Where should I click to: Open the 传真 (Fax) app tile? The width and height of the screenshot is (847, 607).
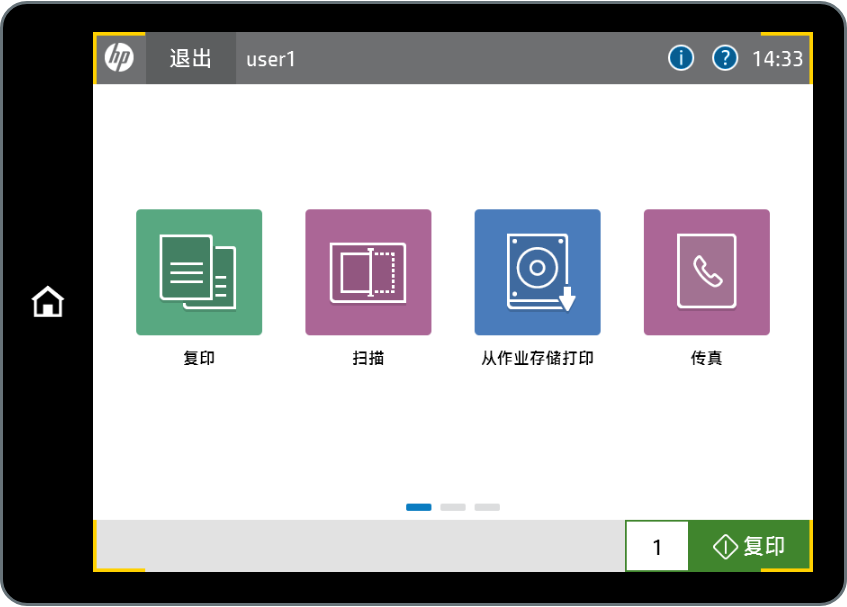tap(707, 272)
